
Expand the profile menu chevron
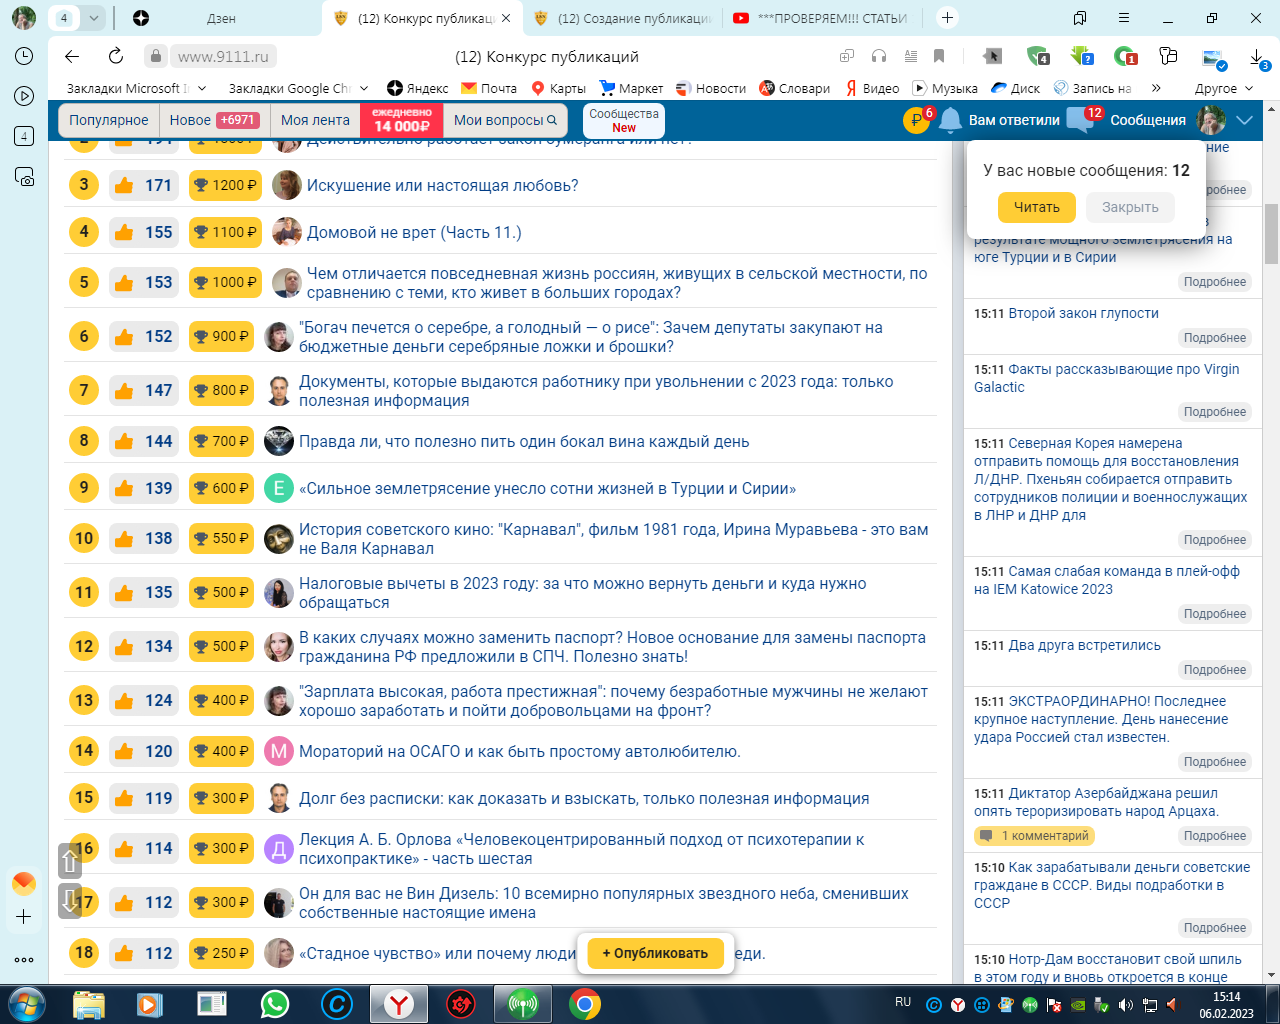[x=1245, y=120]
